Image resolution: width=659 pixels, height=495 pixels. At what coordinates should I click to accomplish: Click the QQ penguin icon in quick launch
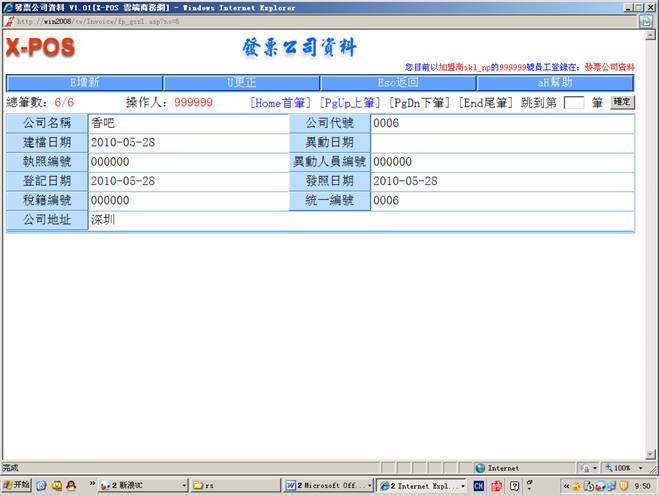pyautogui.click(x=71, y=485)
